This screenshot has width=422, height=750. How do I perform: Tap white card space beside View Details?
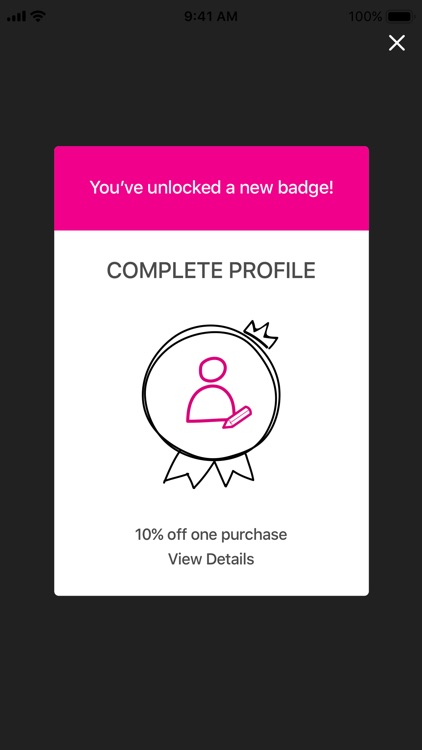coord(311,559)
